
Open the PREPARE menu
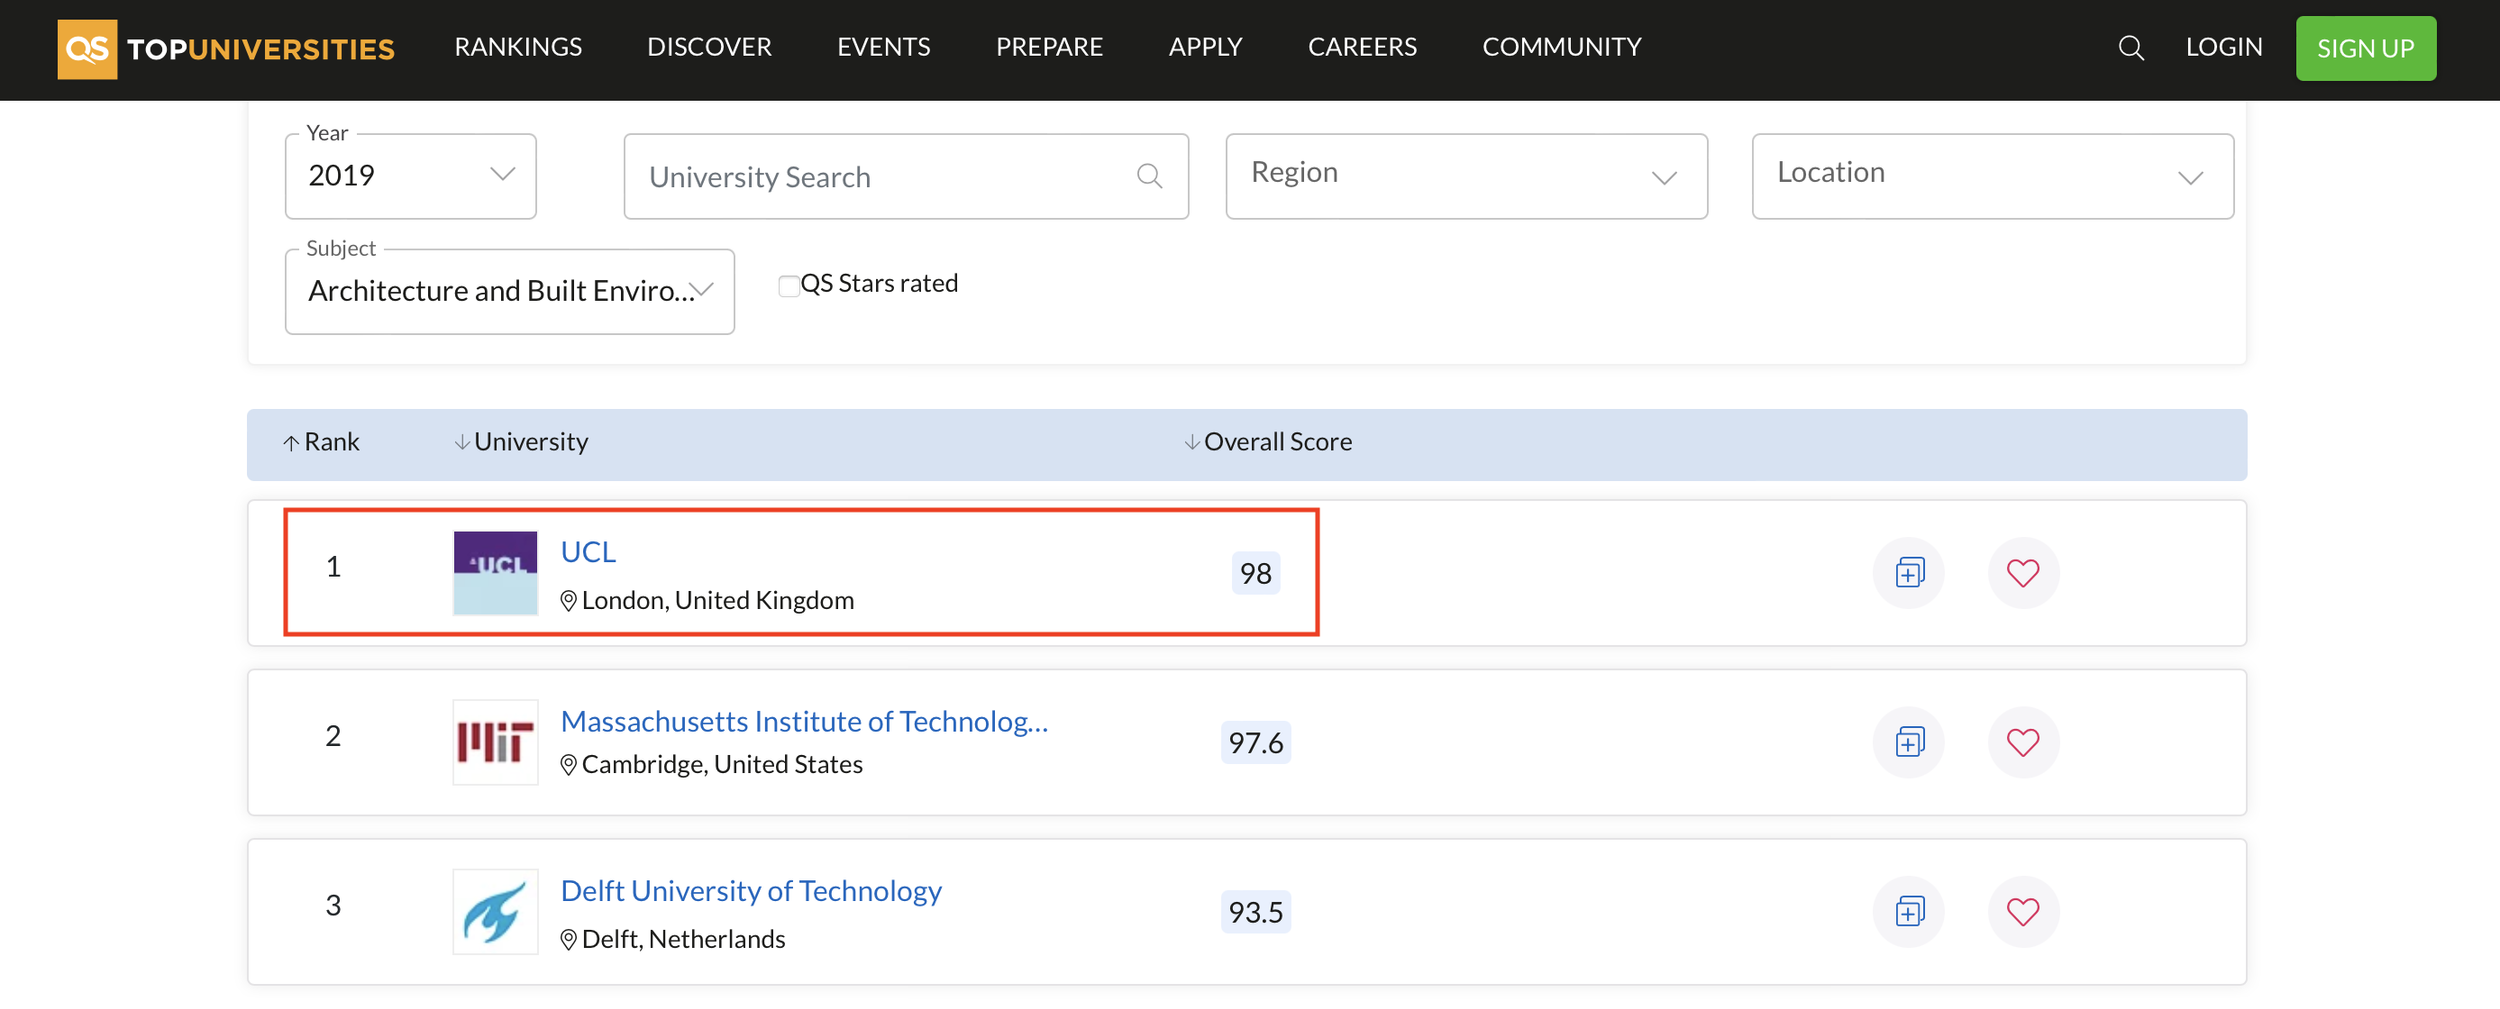(x=1049, y=47)
